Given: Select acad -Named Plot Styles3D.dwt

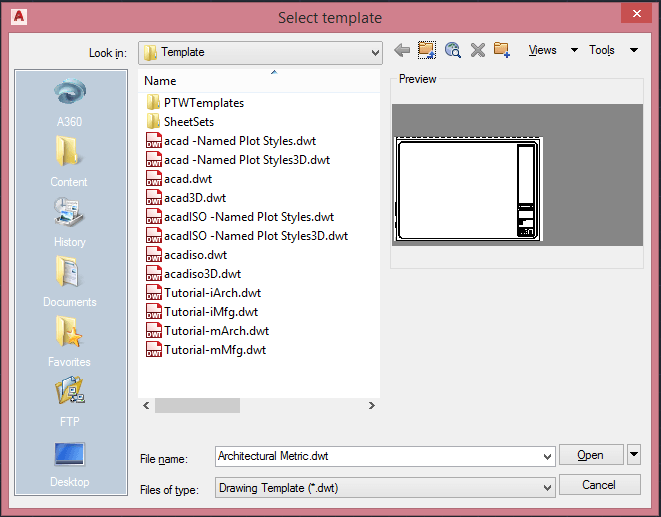Looking at the screenshot, I should (238, 159).
